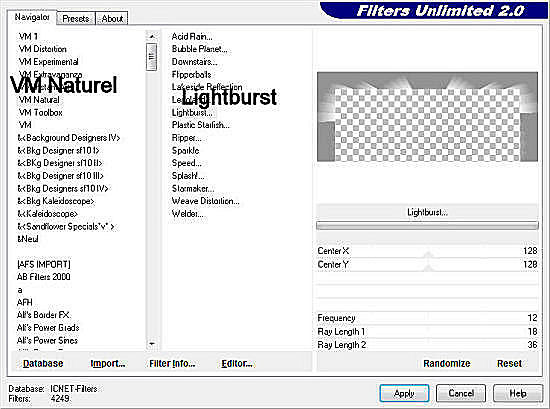
Task: Choose the Flipperballs filter
Action: pos(192,74)
